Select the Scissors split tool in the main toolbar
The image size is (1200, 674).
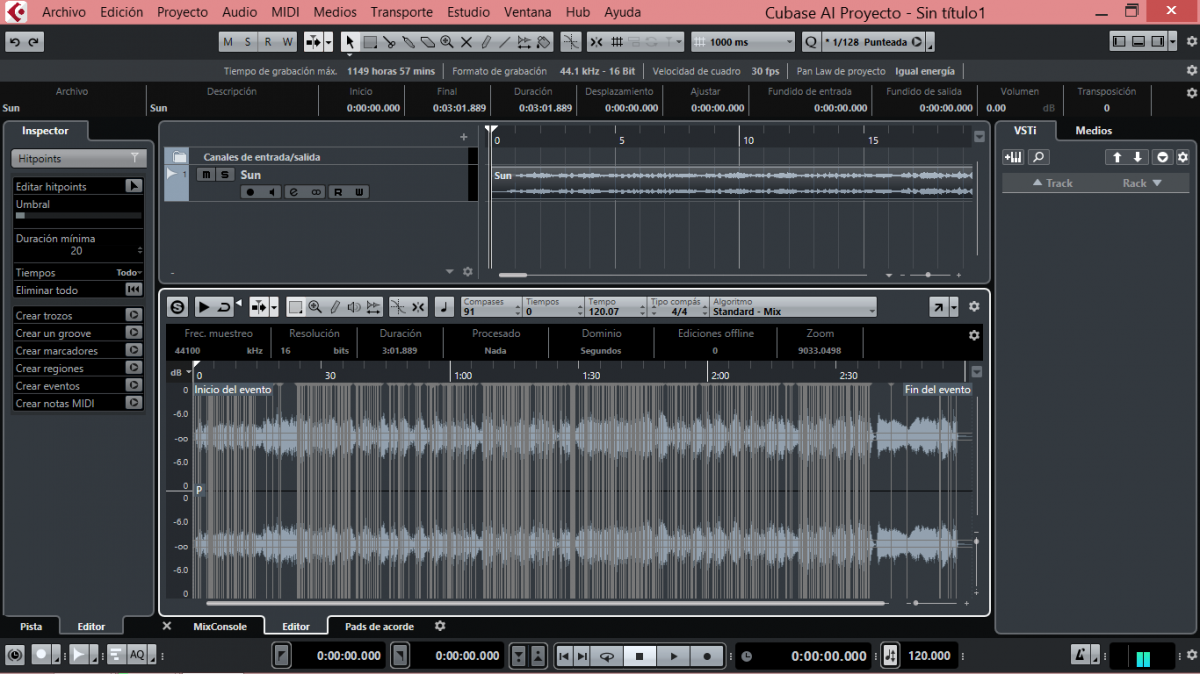click(x=389, y=42)
